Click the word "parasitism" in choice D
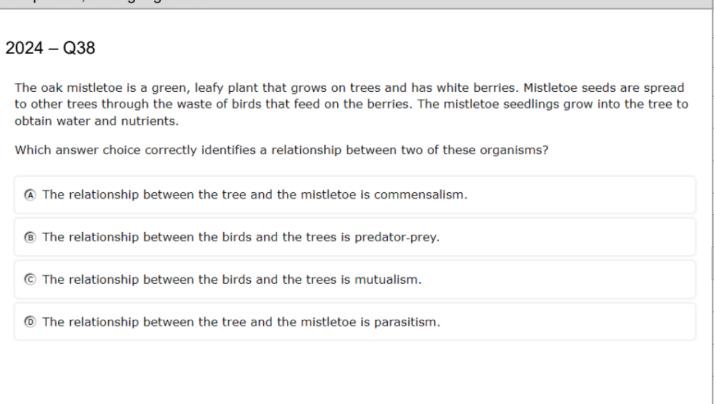 point(407,322)
